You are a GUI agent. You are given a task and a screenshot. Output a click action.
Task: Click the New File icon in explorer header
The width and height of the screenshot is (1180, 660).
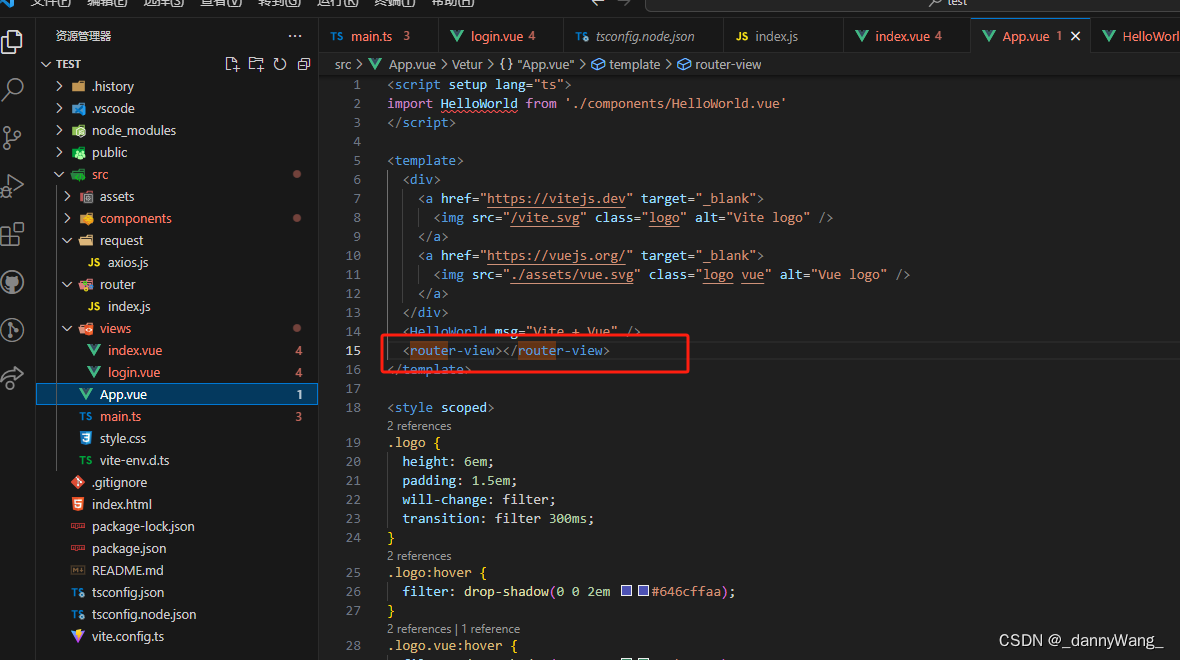point(233,64)
